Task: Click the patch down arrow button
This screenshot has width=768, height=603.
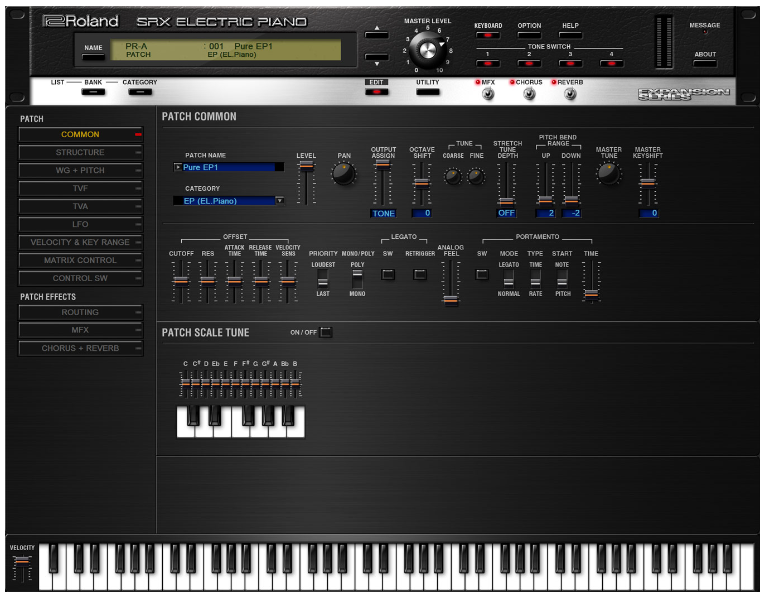Action: [x=377, y=59]
